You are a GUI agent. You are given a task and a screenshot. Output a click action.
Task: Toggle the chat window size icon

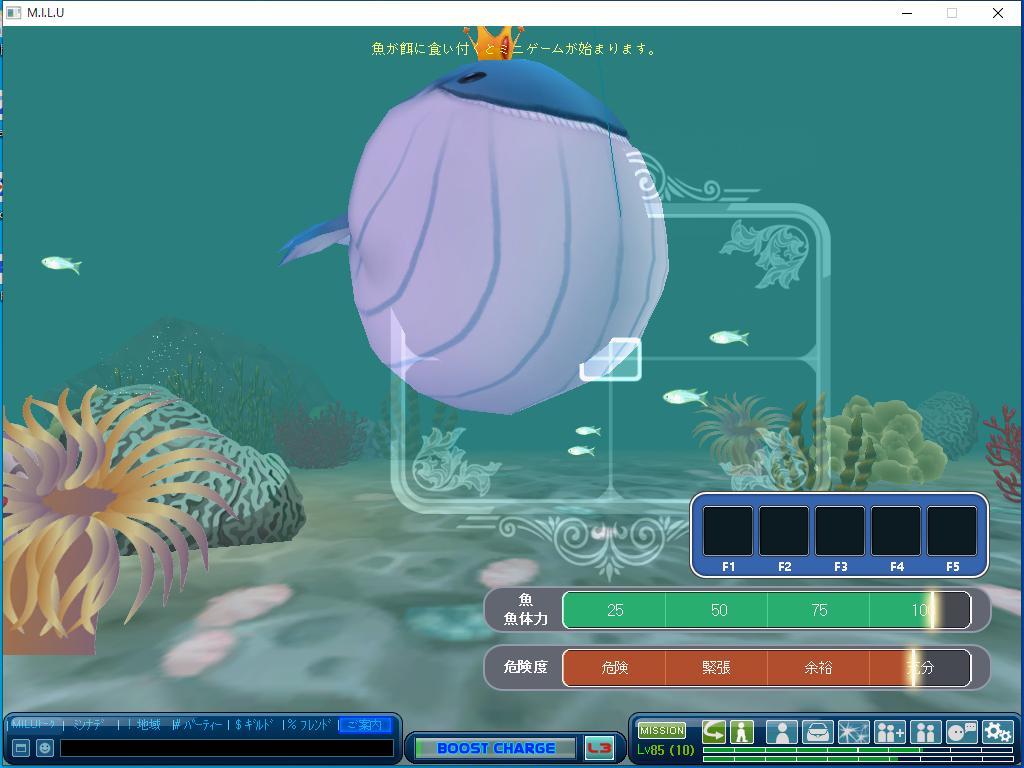click(20, 748)
